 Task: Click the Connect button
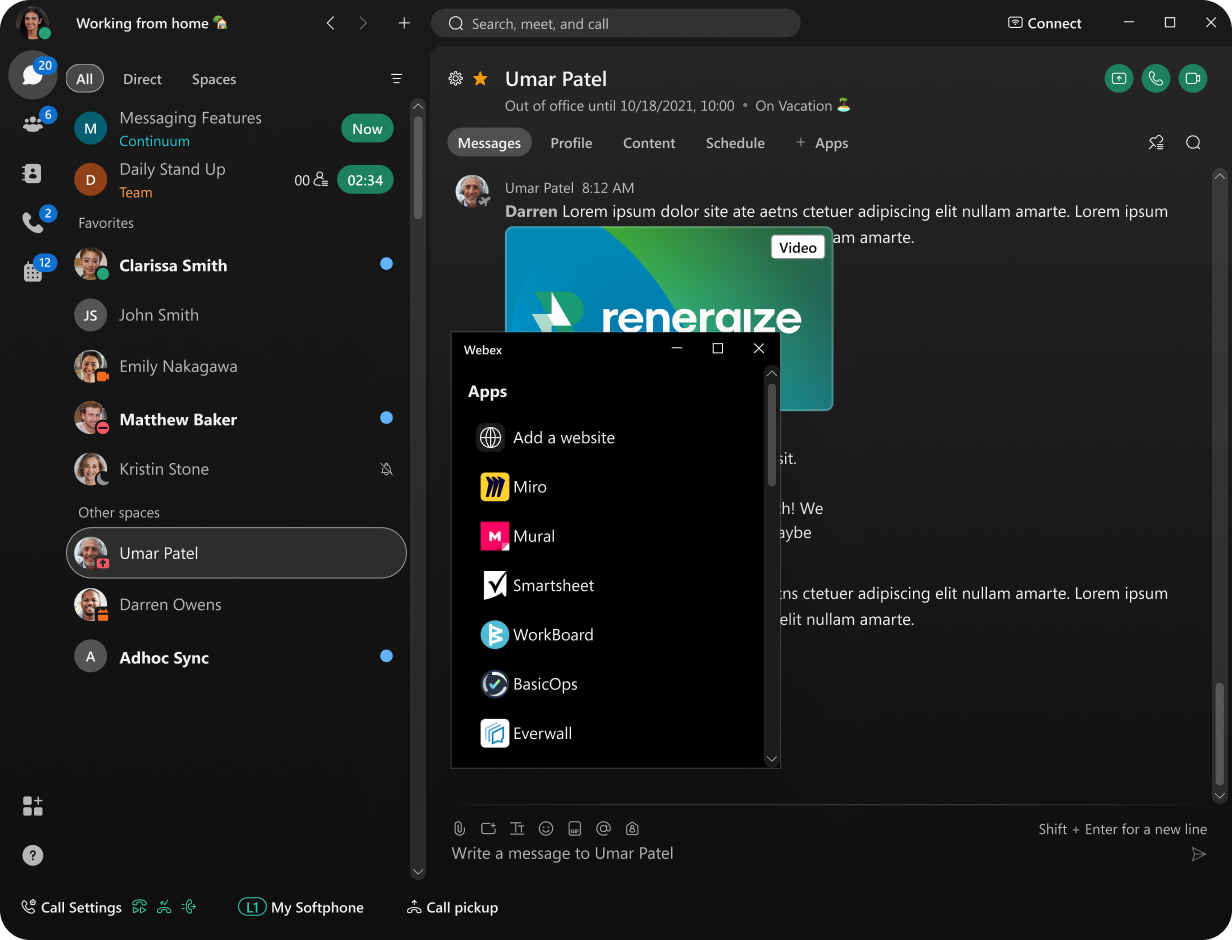1044,23
